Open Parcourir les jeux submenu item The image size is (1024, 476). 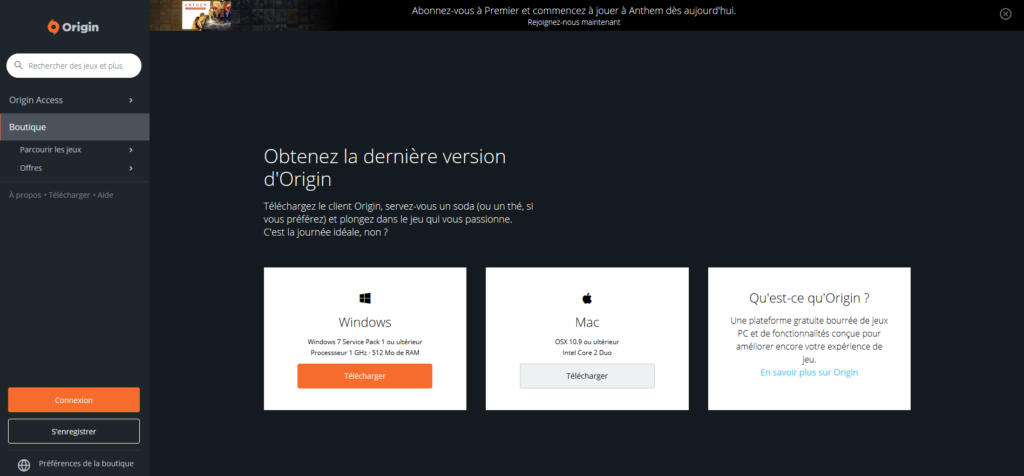pyautogui.click(x=74, y=150)
